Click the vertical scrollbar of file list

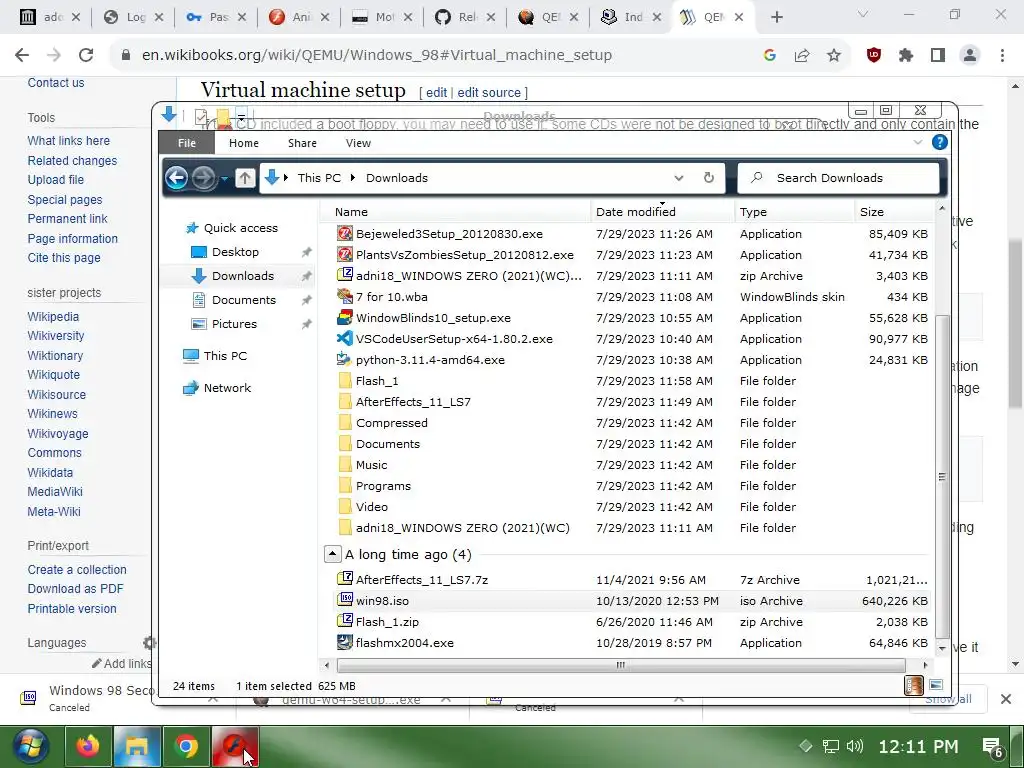942,476
